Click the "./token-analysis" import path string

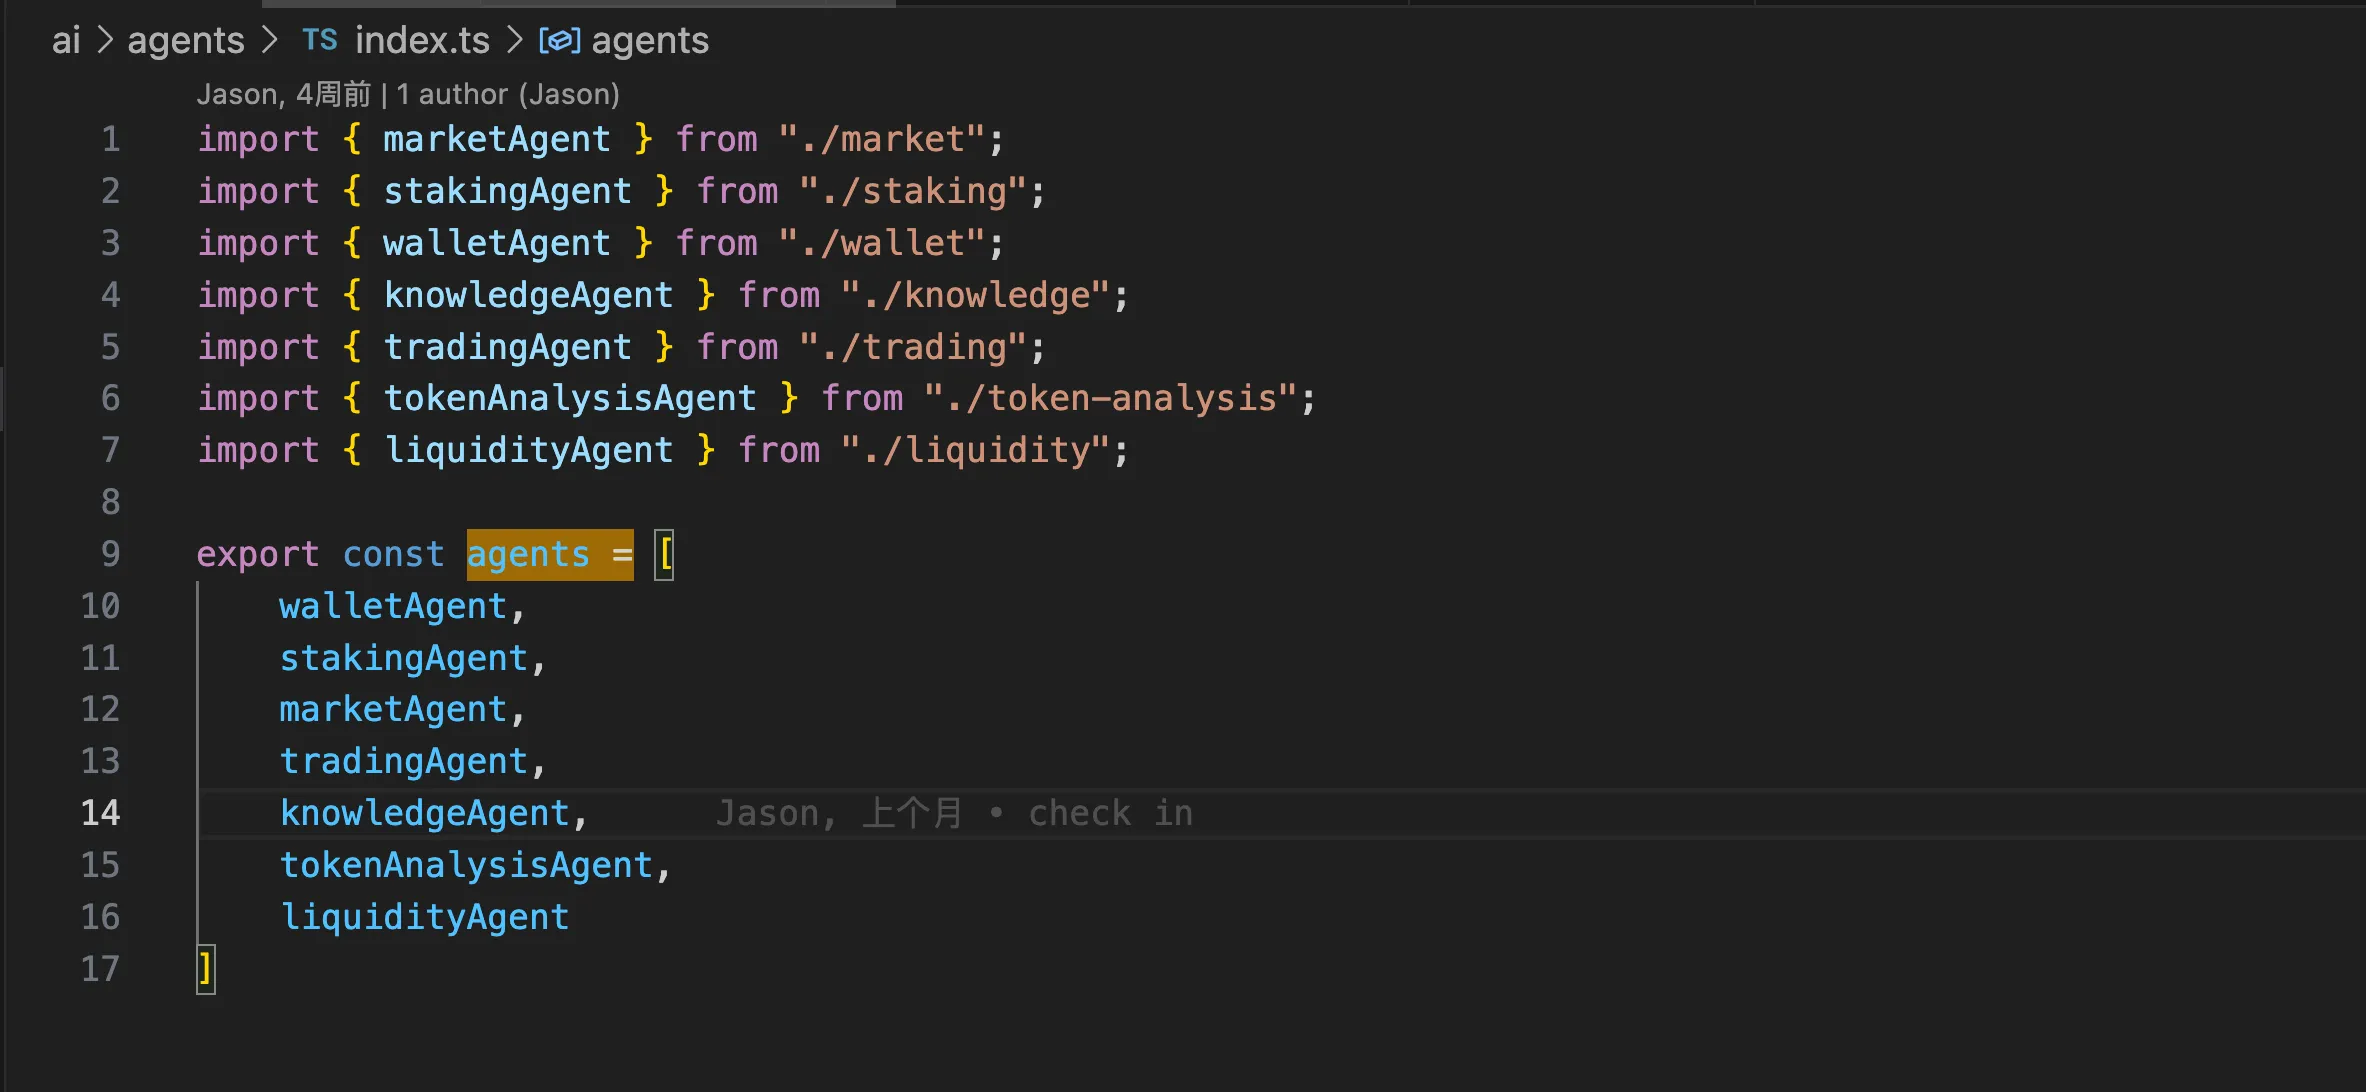coord(1110,398)
